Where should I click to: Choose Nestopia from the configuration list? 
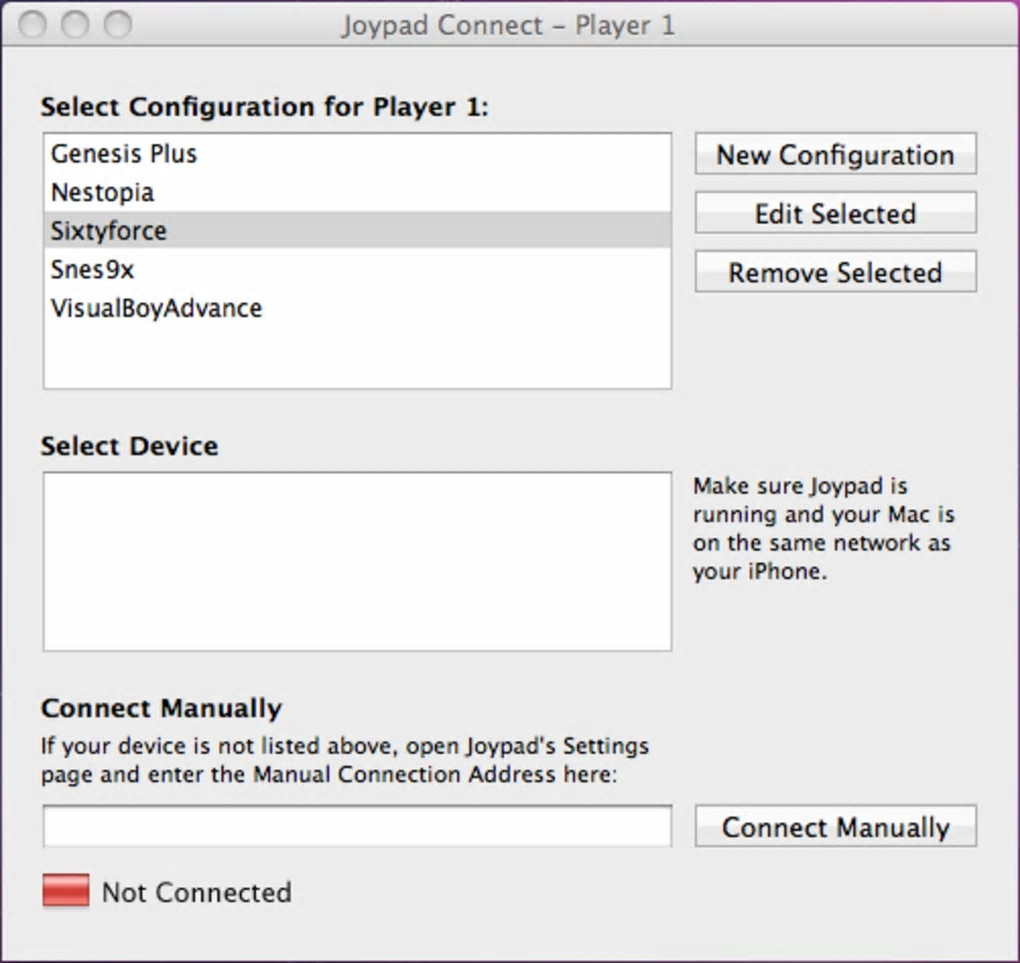(103, 192)
